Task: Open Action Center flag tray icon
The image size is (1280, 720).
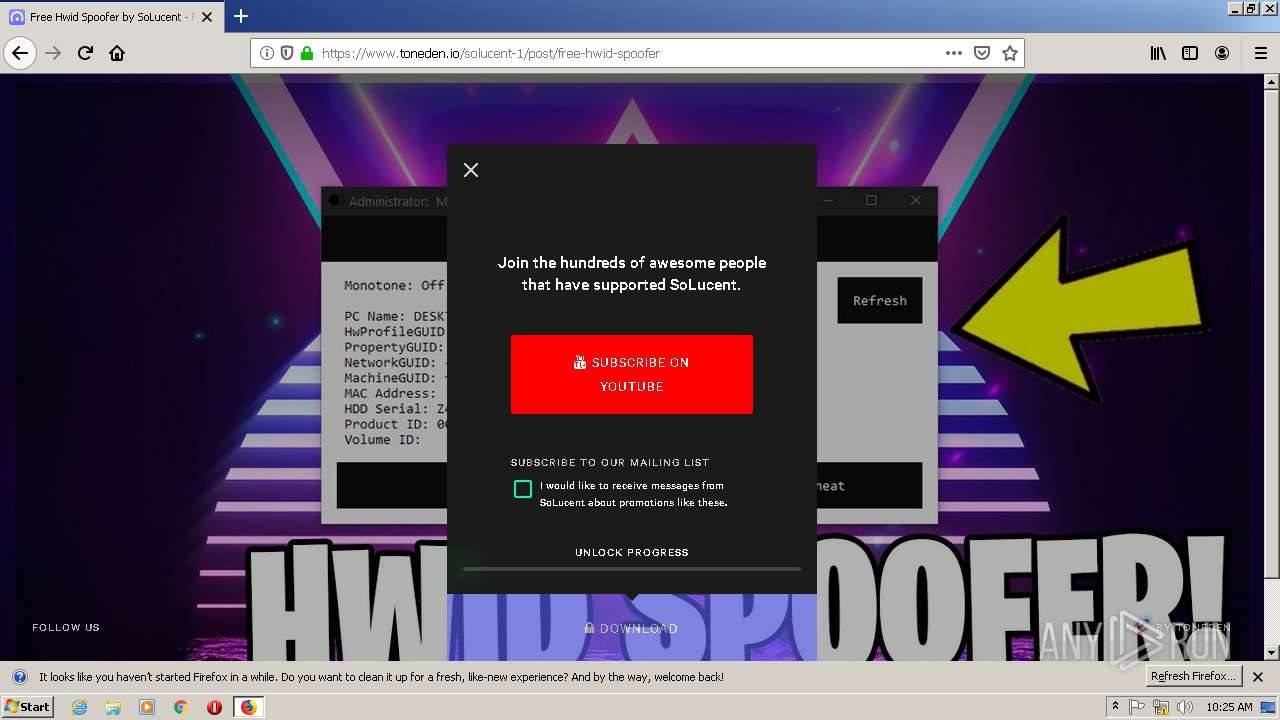Action: pyautogui.click(x=1137, y=707)
